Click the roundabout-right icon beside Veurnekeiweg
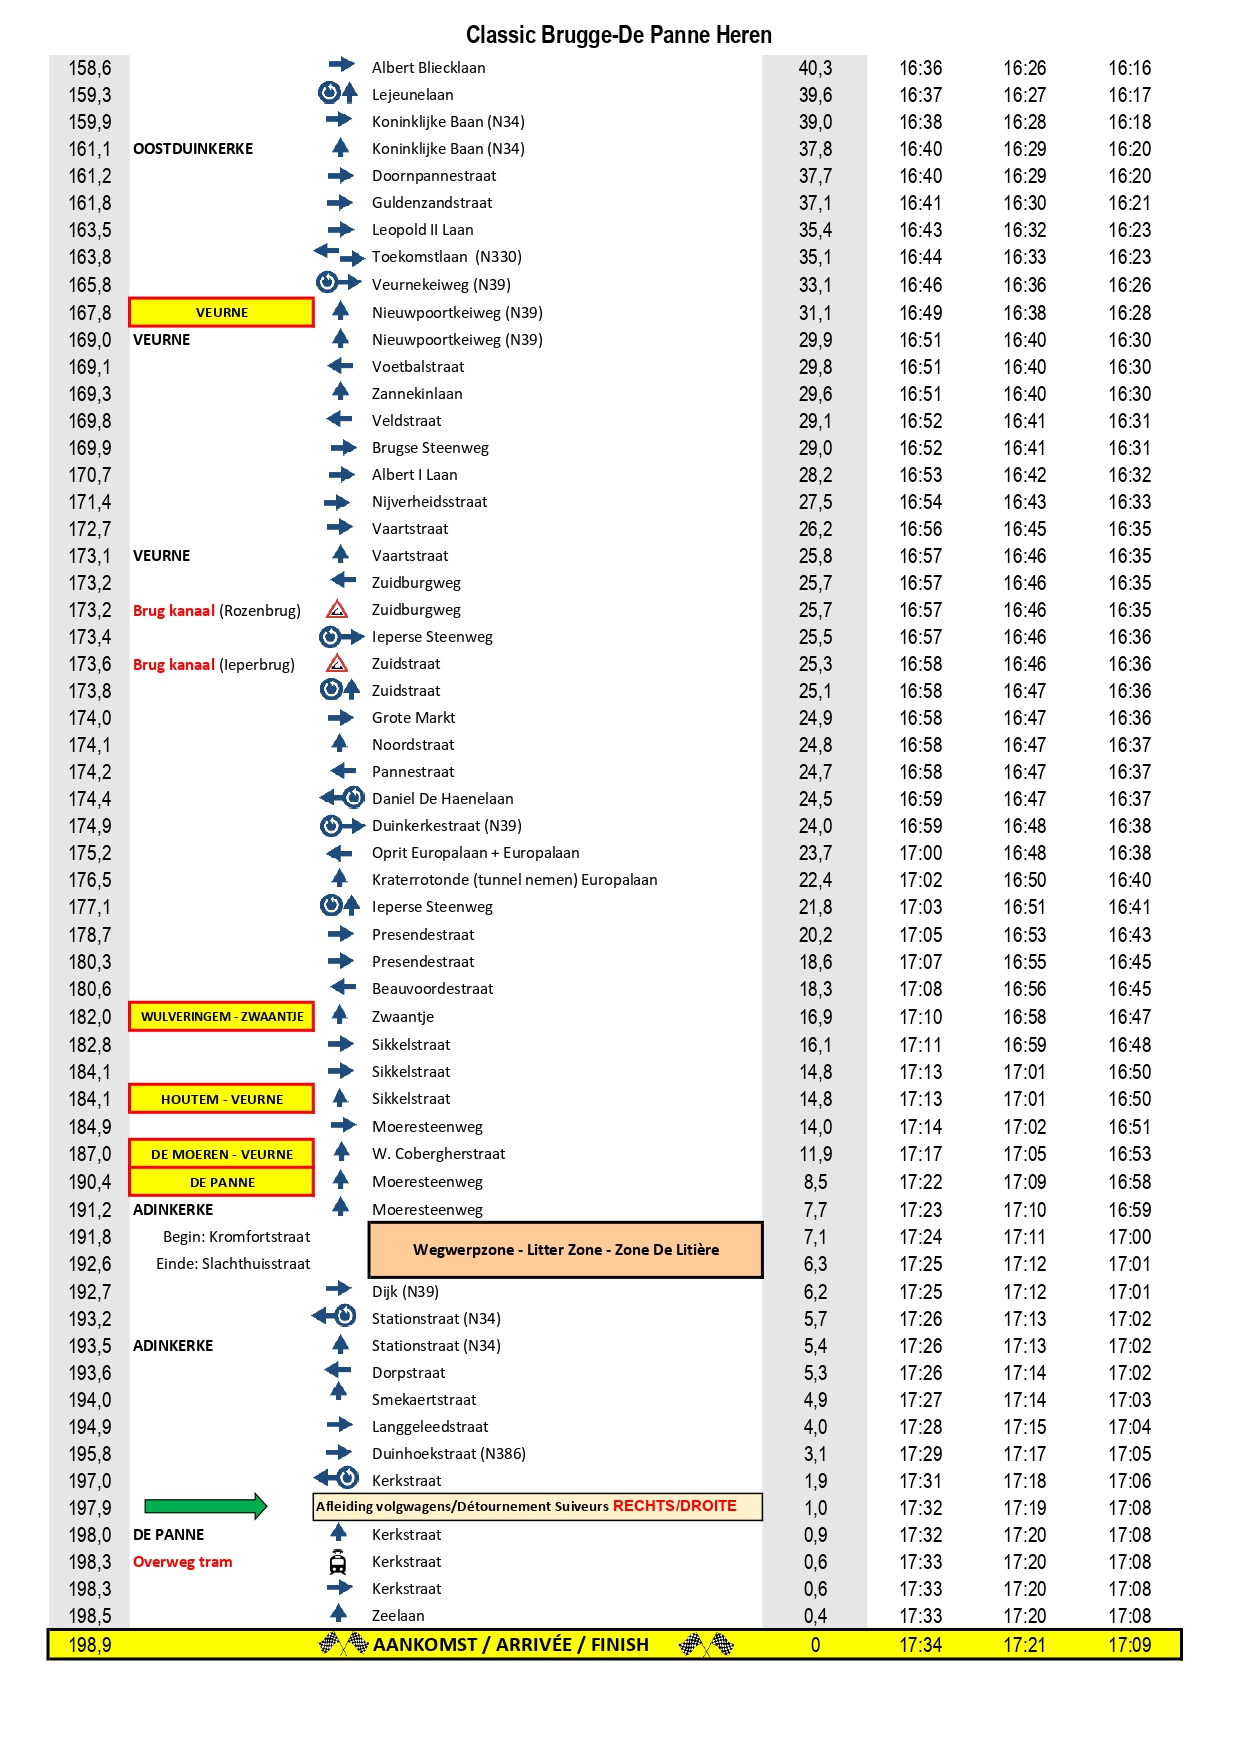The width and height of the screenshot is (1240, 1754). pyautogui.click(x=339, y=283)
